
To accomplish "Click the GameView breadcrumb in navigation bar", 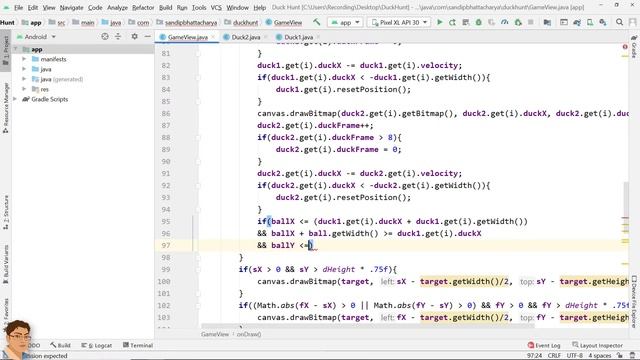I will 284,22.
